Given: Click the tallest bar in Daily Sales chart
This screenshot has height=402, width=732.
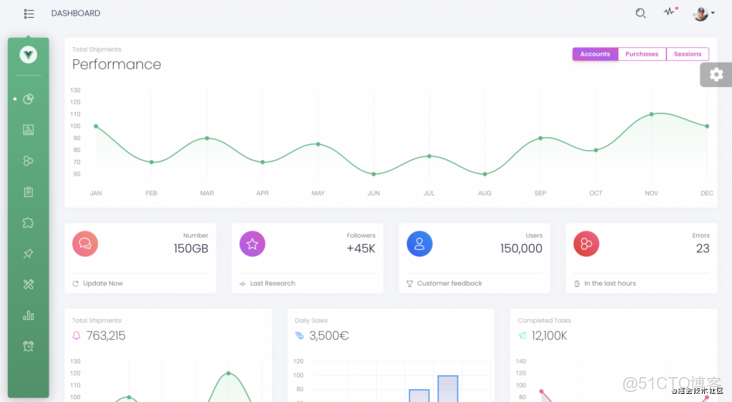Looking at the screenshot, I should pyautogui.click(x=448, y=388).
